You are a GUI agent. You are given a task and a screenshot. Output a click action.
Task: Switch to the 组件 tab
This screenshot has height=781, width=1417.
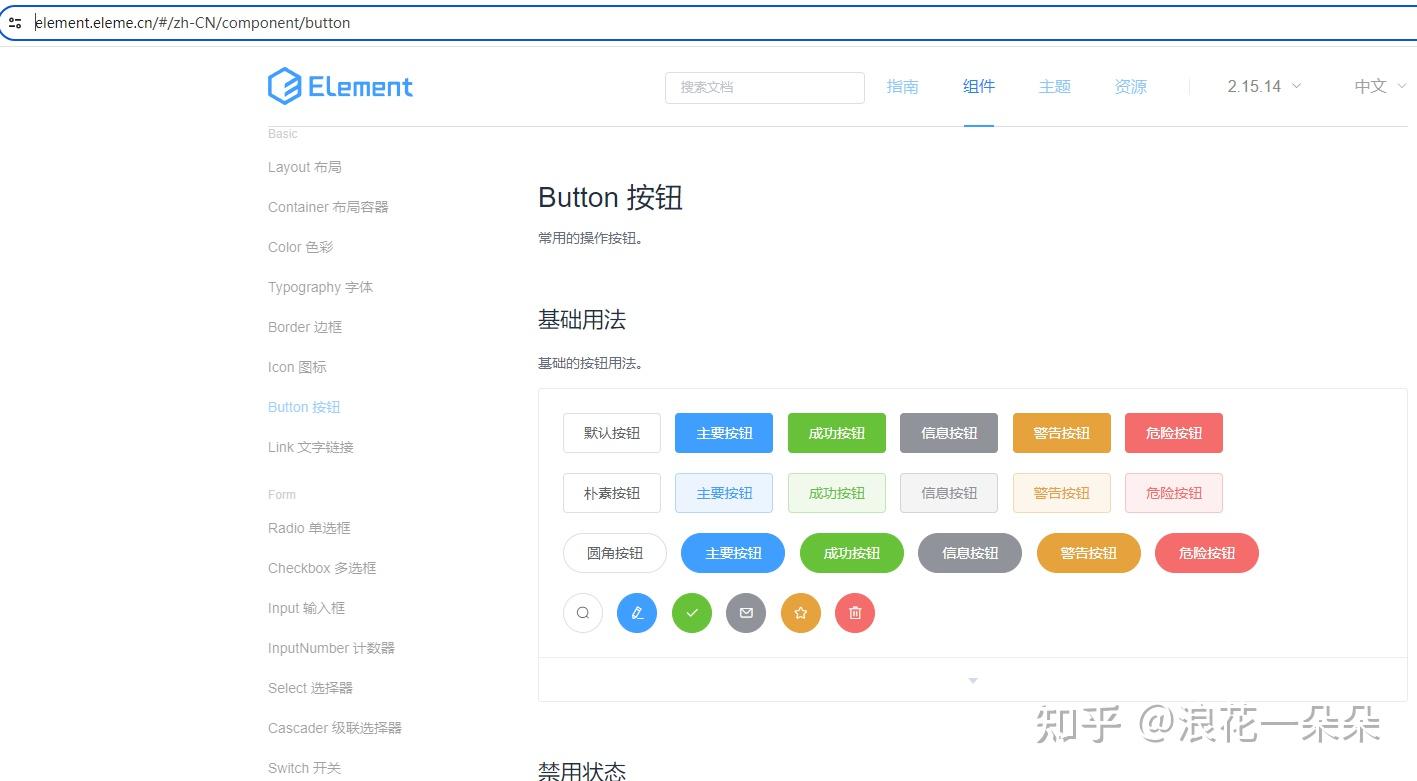point(978,86)
